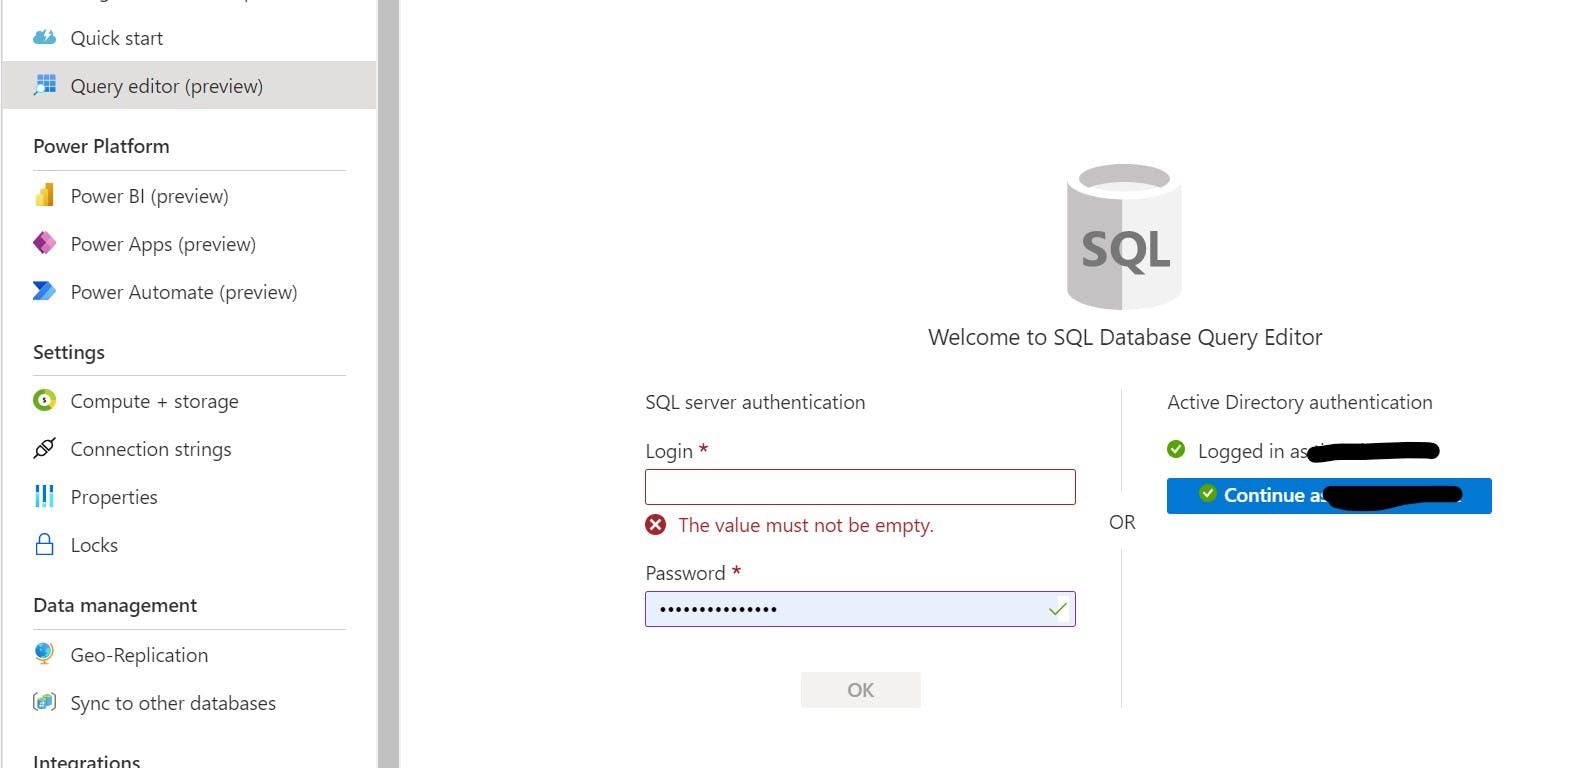Click the Compute + storage circle icon
1591x768 pixels.
[44, 400]
